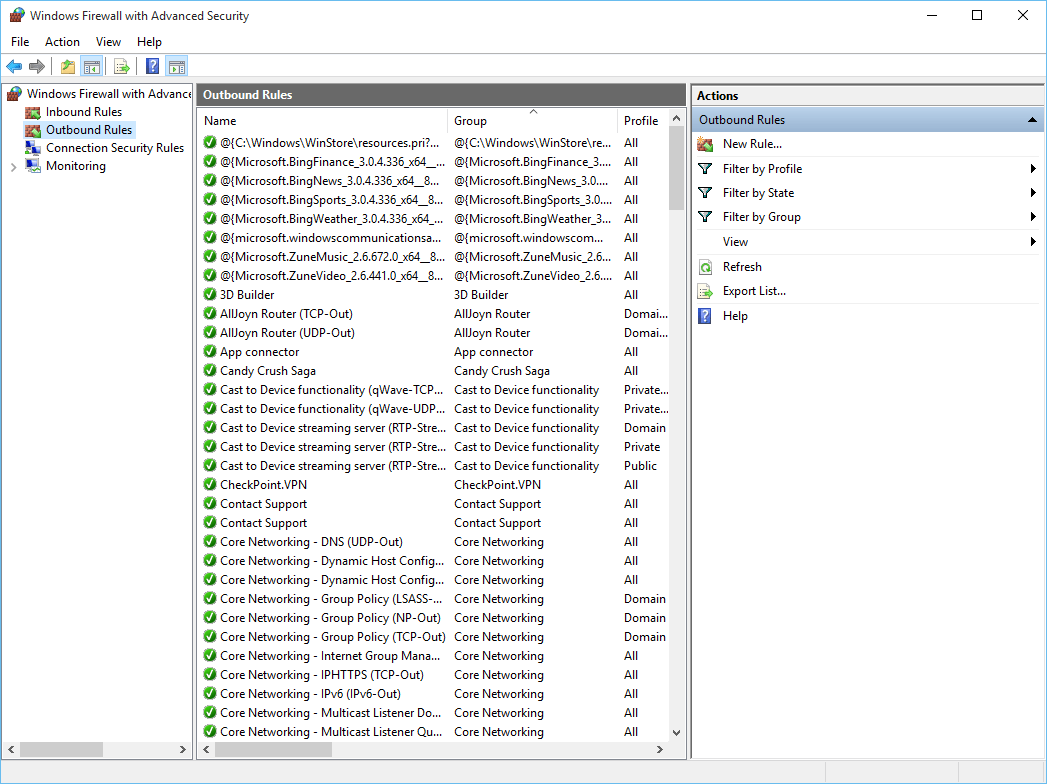Select the Candy Crush Saga rule
The width and height of the screenshot is (1047, 784).
tap(268, 371)
